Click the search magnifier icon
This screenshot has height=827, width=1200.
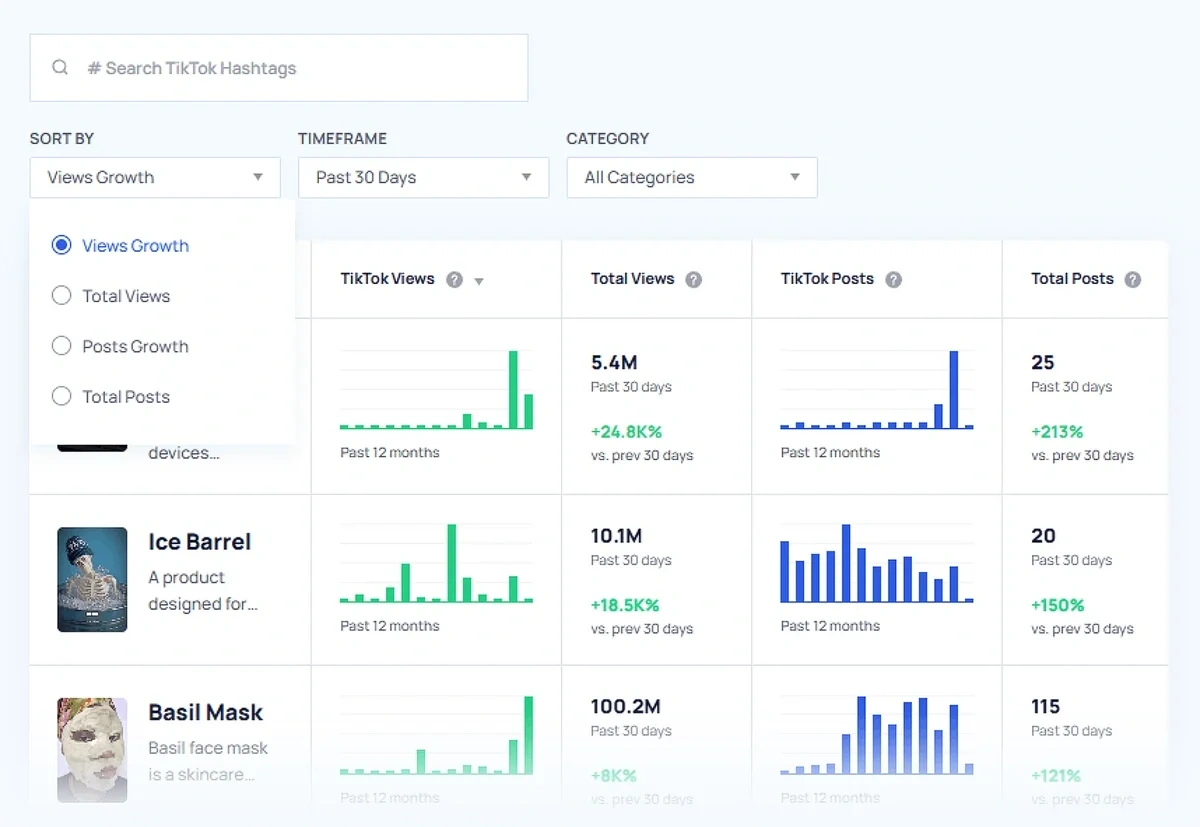point(60,68)
